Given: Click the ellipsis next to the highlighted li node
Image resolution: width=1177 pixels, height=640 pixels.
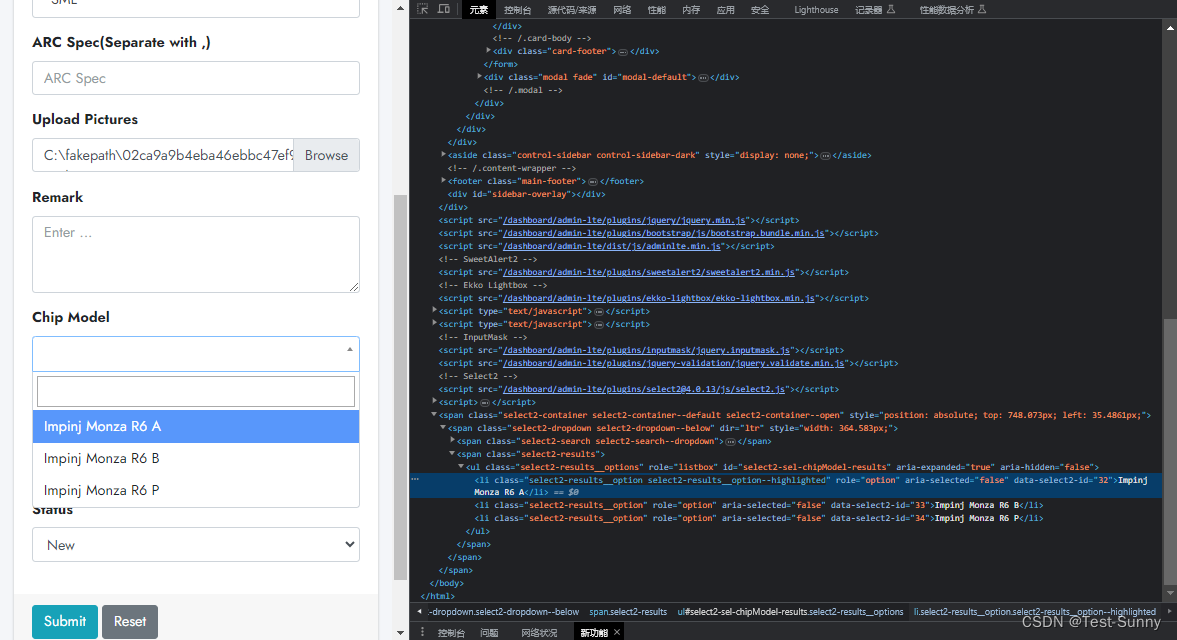Looking at the screenshot, I should [x=415, y=479].
